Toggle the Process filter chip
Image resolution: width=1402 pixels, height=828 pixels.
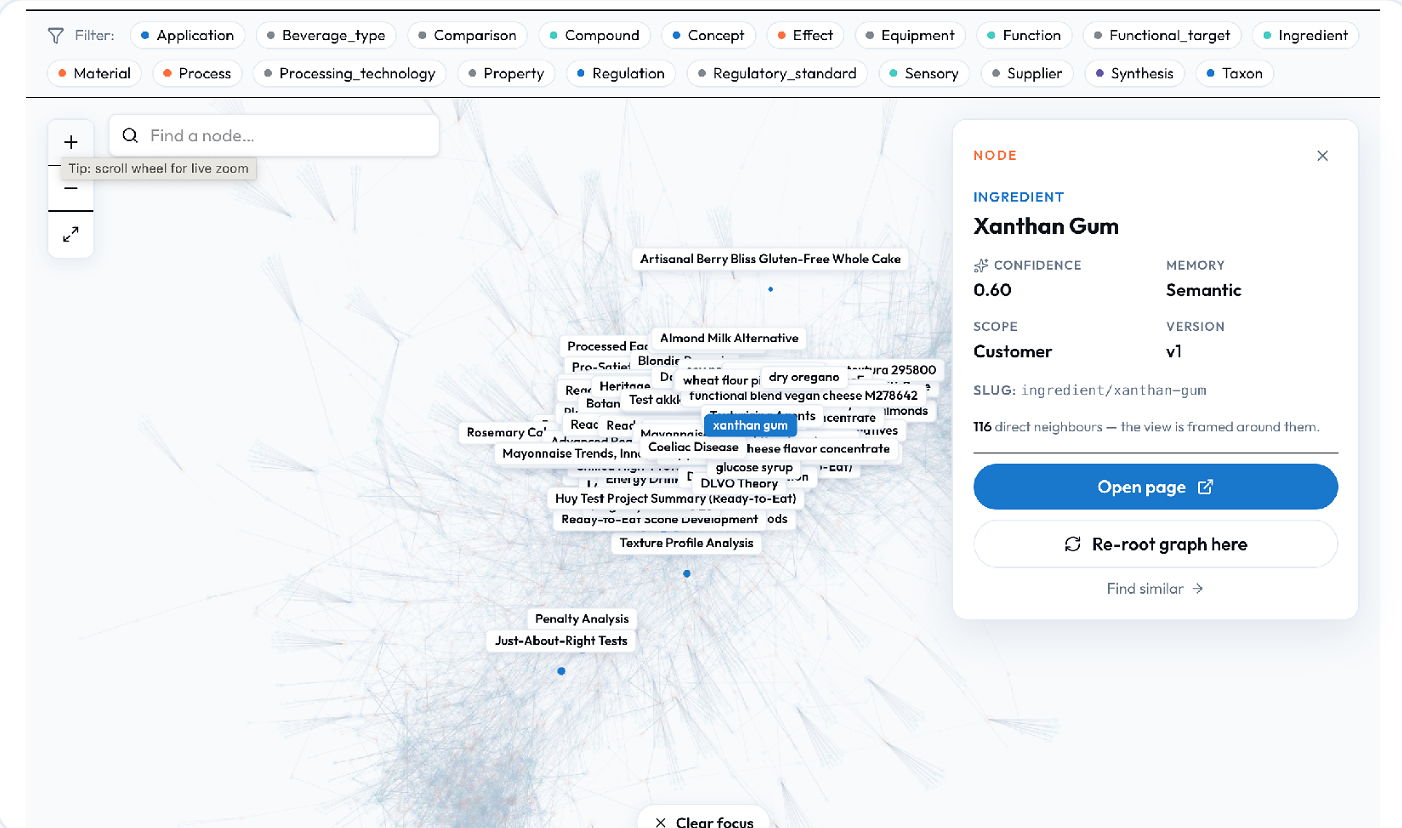coord(197,73)
